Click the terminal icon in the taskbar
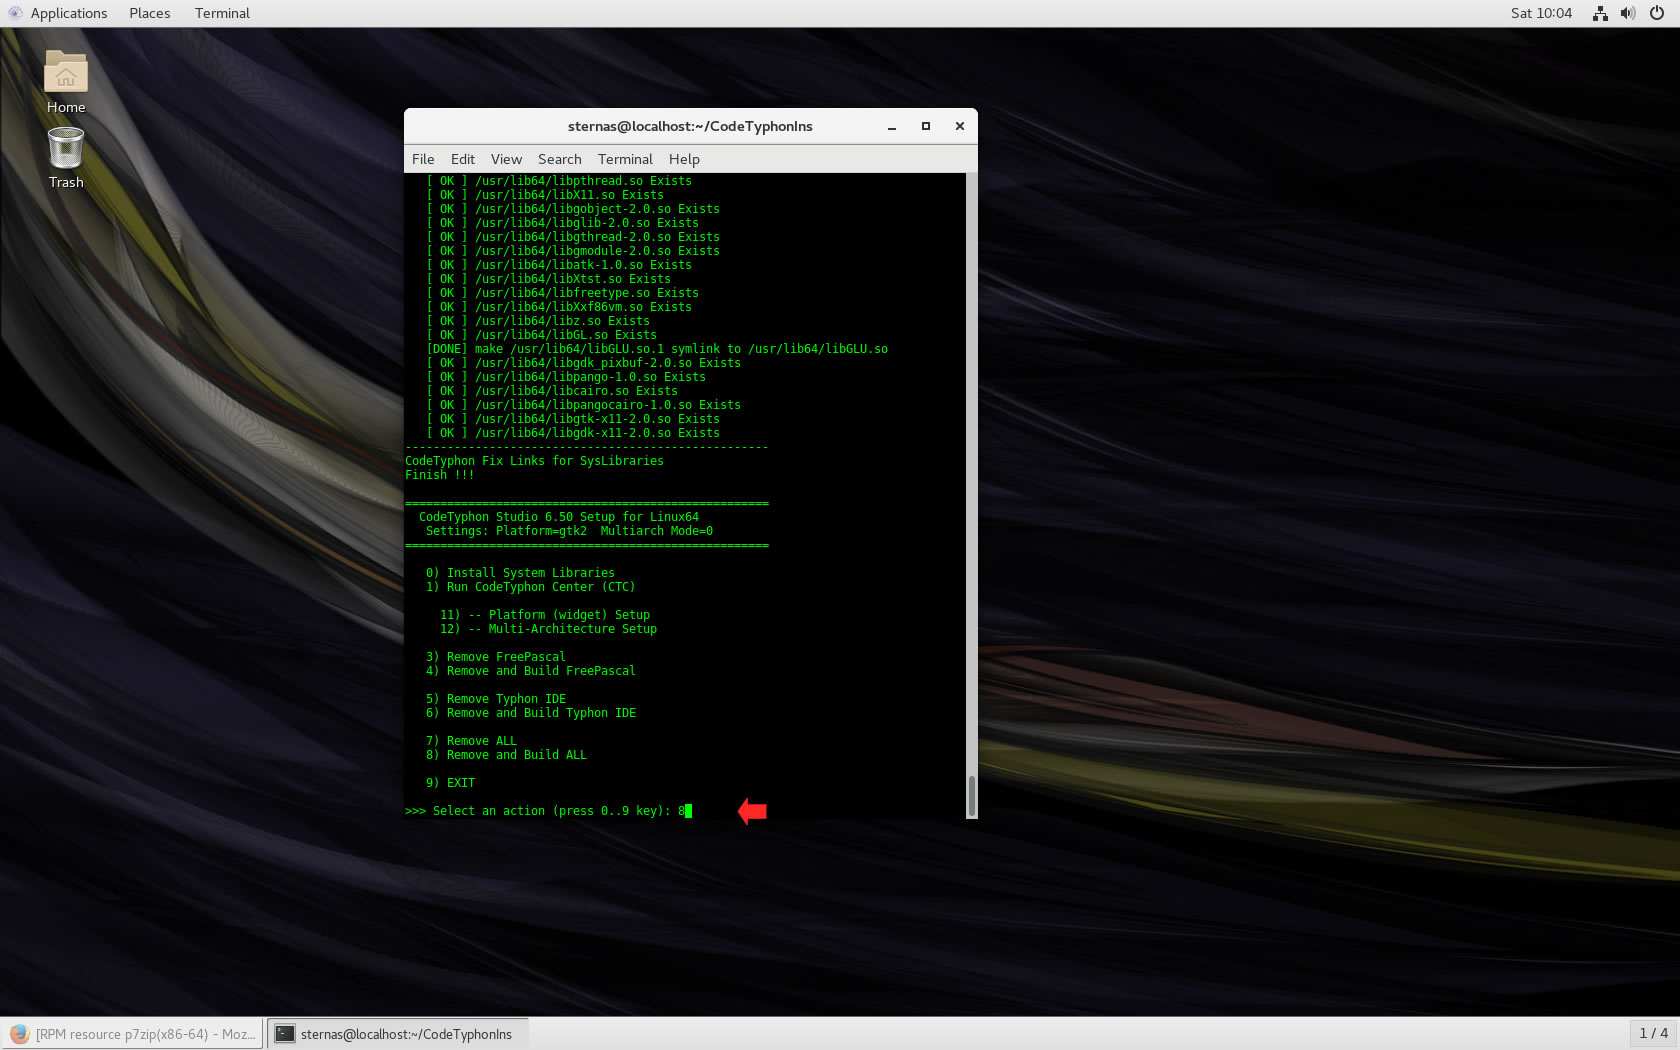Screen dimensions: 1680x1050 click(x=285, y=1034)
